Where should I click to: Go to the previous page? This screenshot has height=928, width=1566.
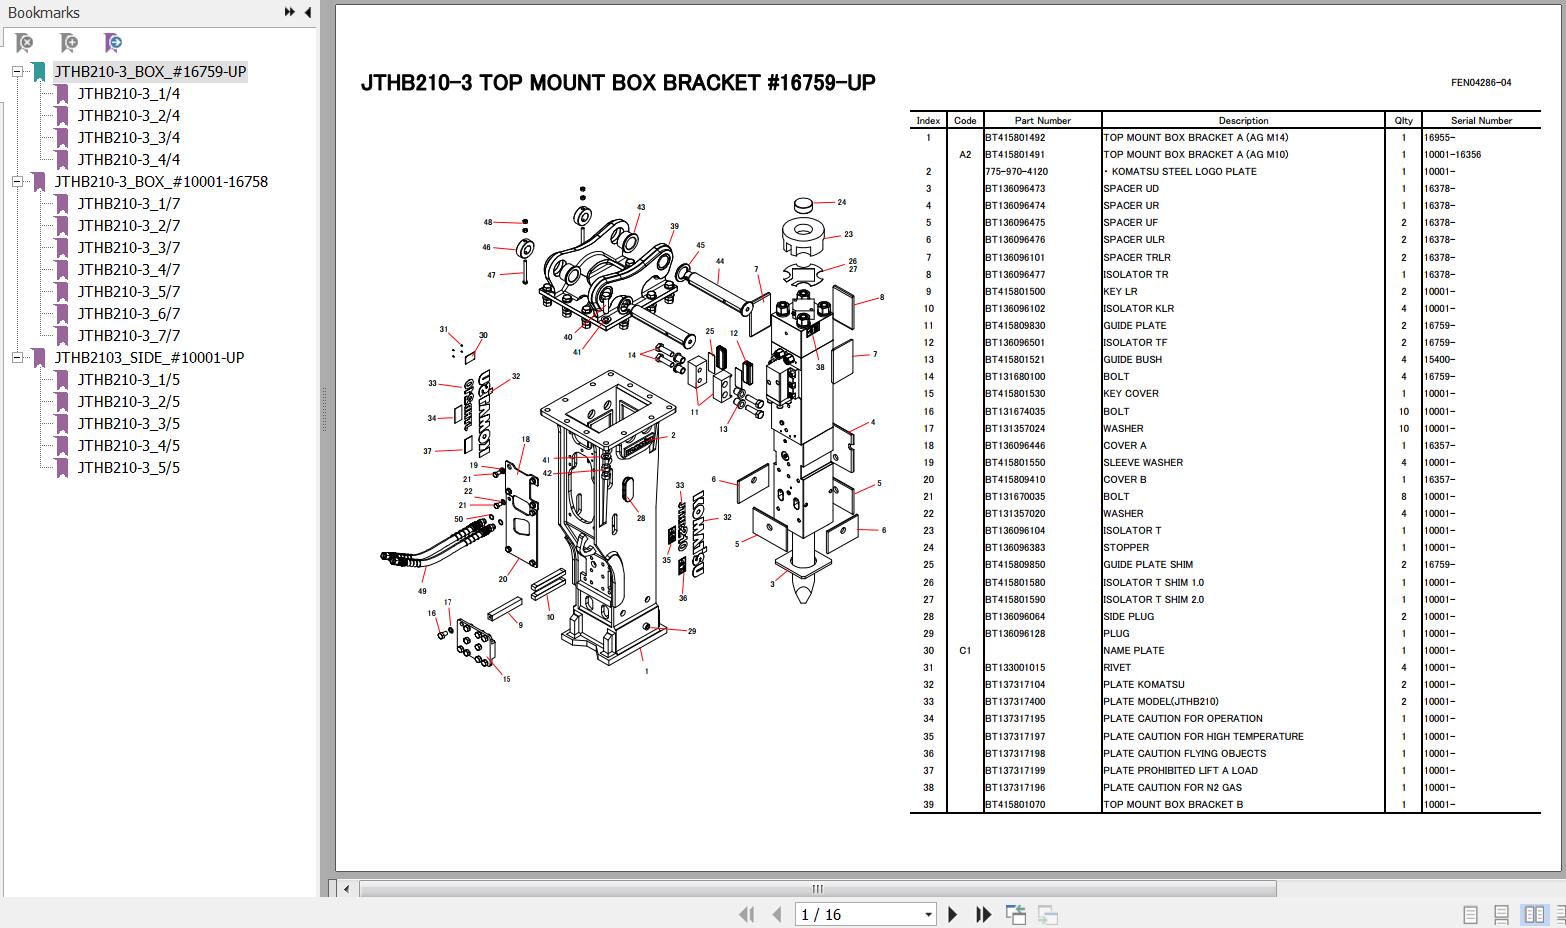tap(776, 914)
